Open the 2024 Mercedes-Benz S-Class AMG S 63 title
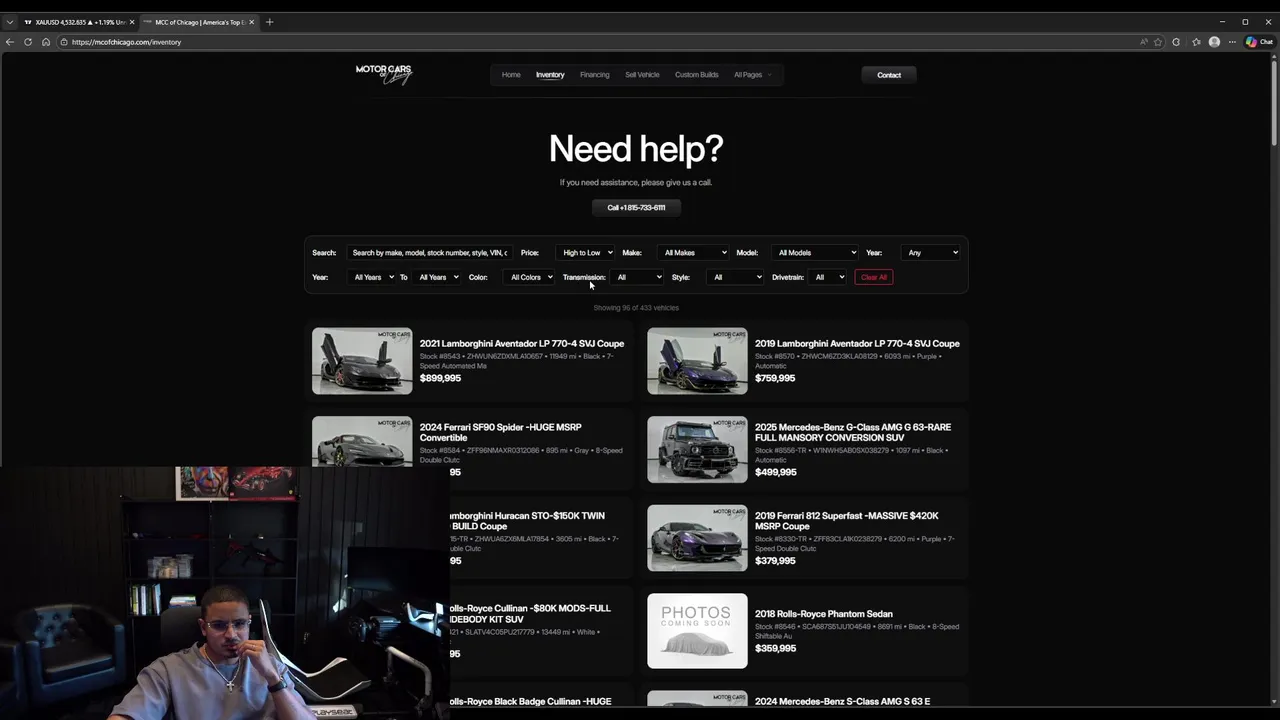The width and height of the screenshot is (1280, 720). [x=842, y=701]
